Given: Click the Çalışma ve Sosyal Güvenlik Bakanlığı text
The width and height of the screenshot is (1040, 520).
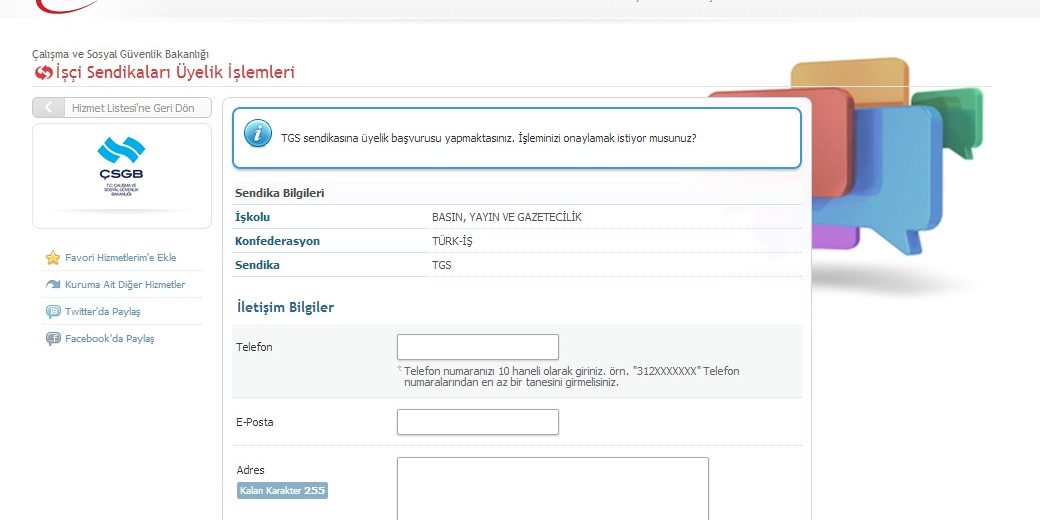Looking at the screenshot, I should [120, 54].
